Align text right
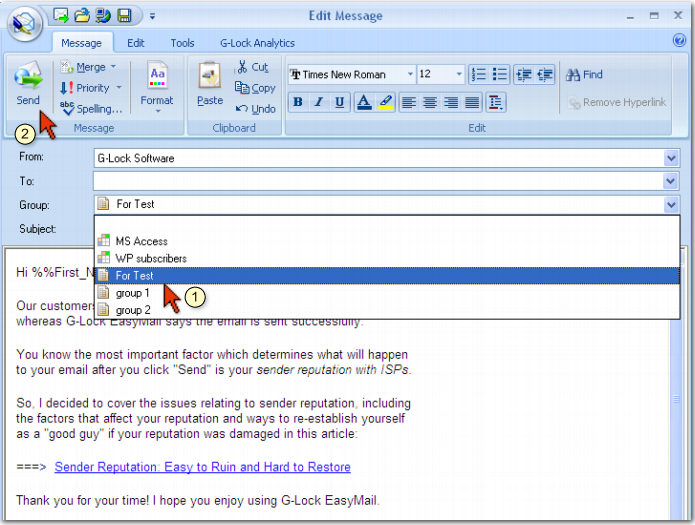The height and width of the screenshot is (525, 695). click(x=451, y=102)
